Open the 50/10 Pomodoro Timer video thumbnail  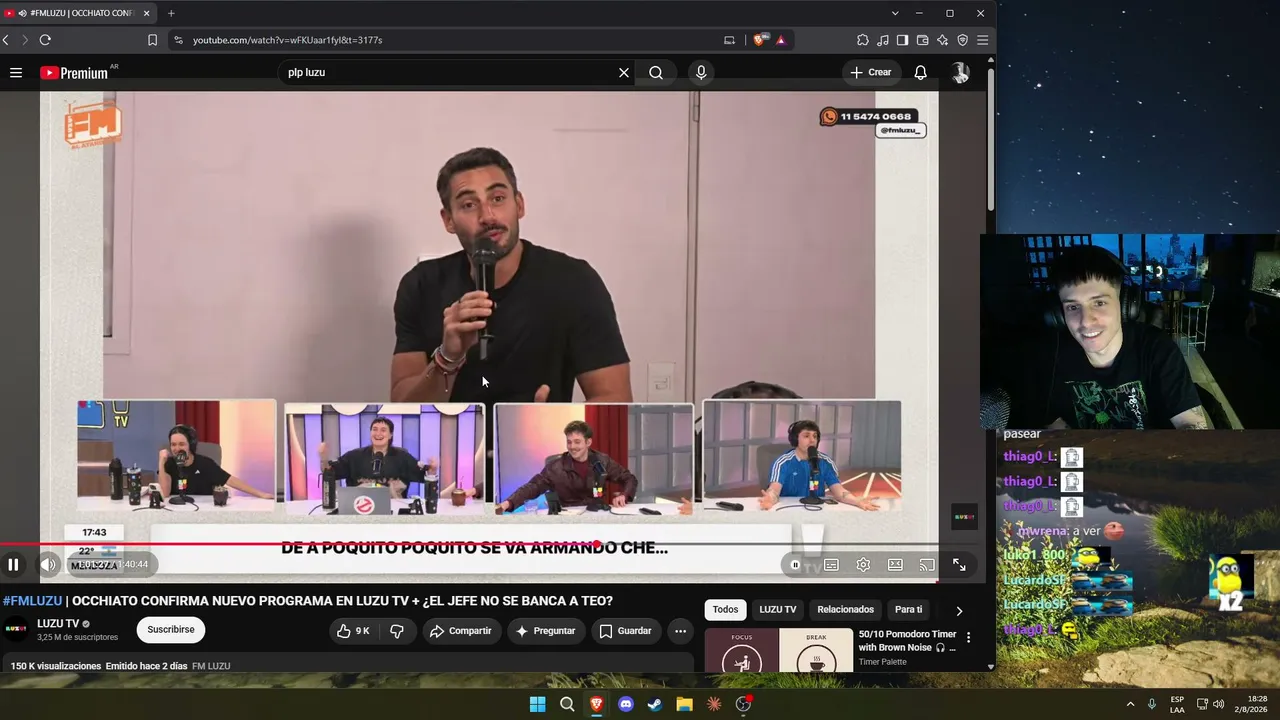(779, 651)
